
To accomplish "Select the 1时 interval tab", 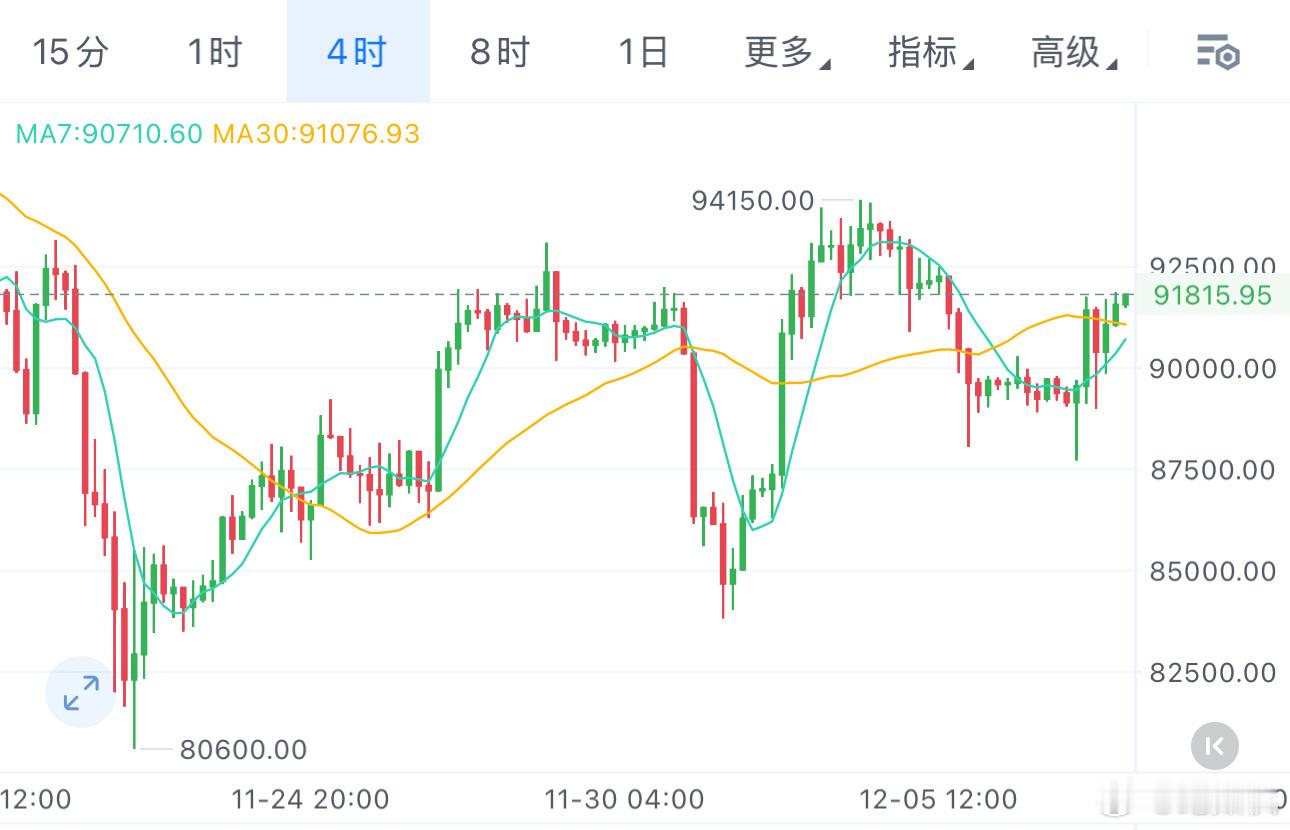I will (x=213, y=54).
